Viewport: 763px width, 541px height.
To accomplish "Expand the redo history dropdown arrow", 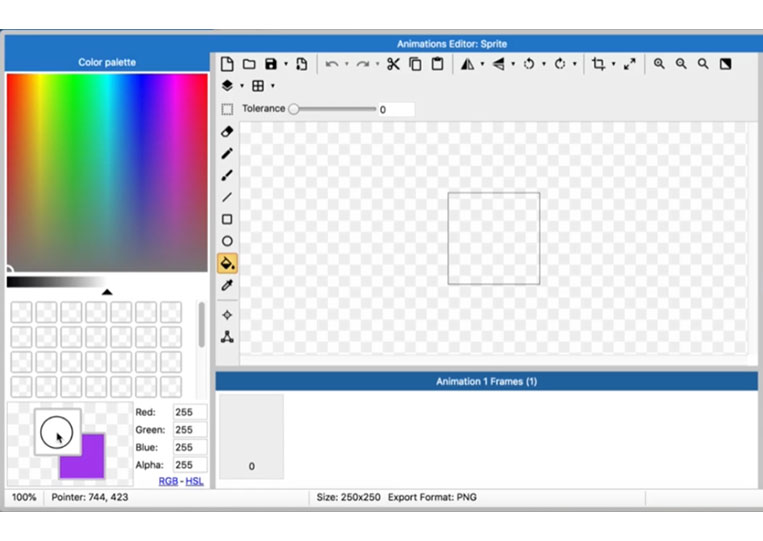I will [x=377, y=64].
